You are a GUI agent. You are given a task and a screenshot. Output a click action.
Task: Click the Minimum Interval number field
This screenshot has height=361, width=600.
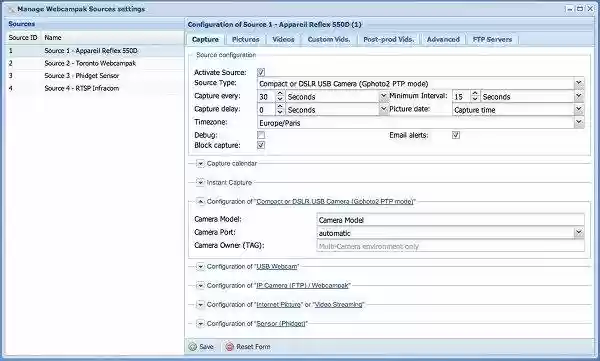[461, 96]
